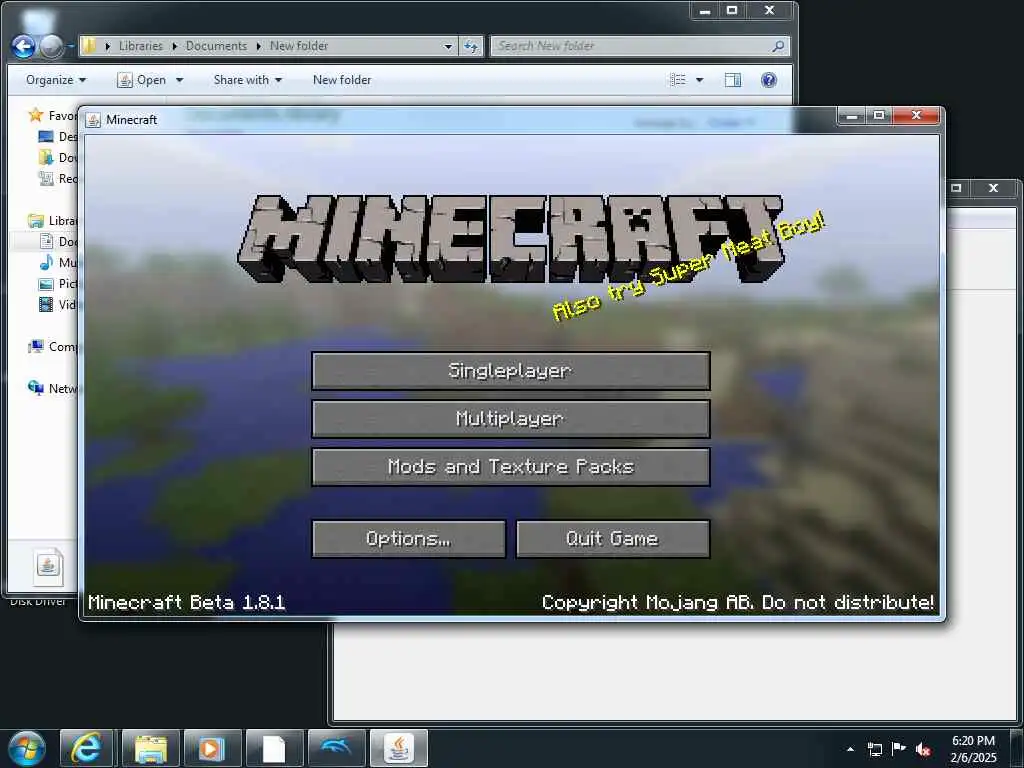Open Mods and Texture Packs
Image resolution: width=1024 pixels, height=768 pixels.
(511, 467)
